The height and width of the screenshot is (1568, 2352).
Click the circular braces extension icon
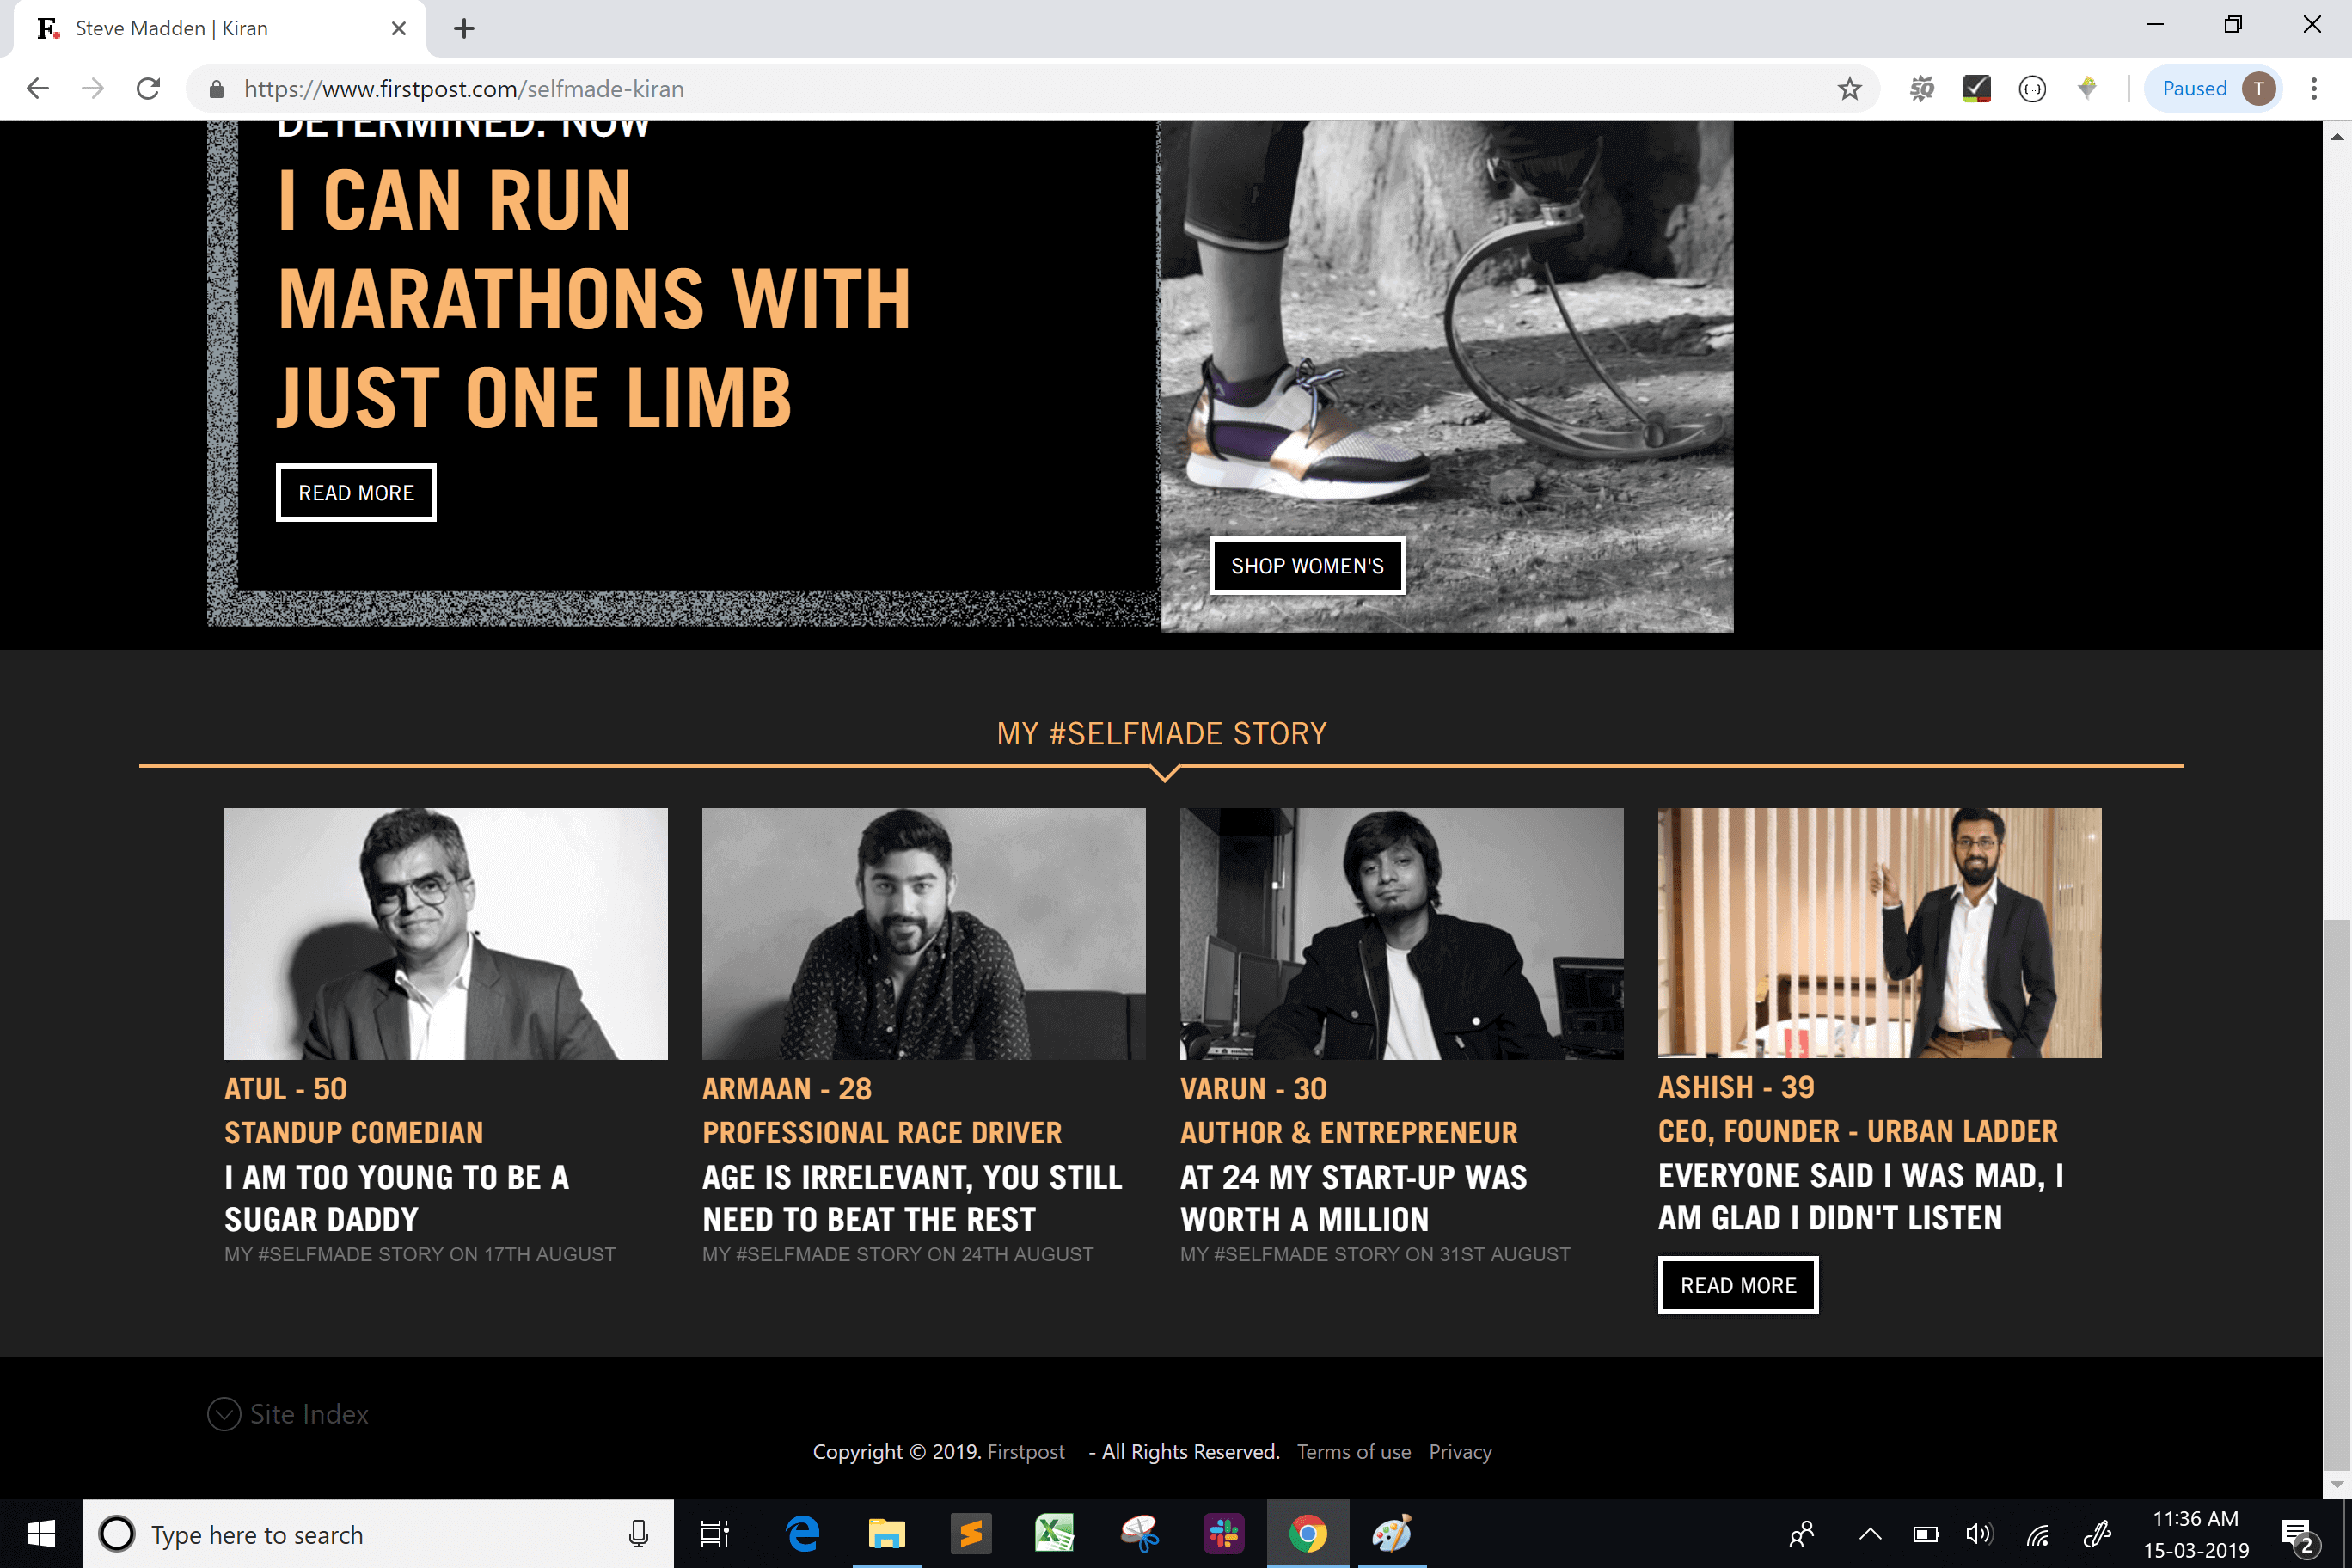[x=2031, y=89]
